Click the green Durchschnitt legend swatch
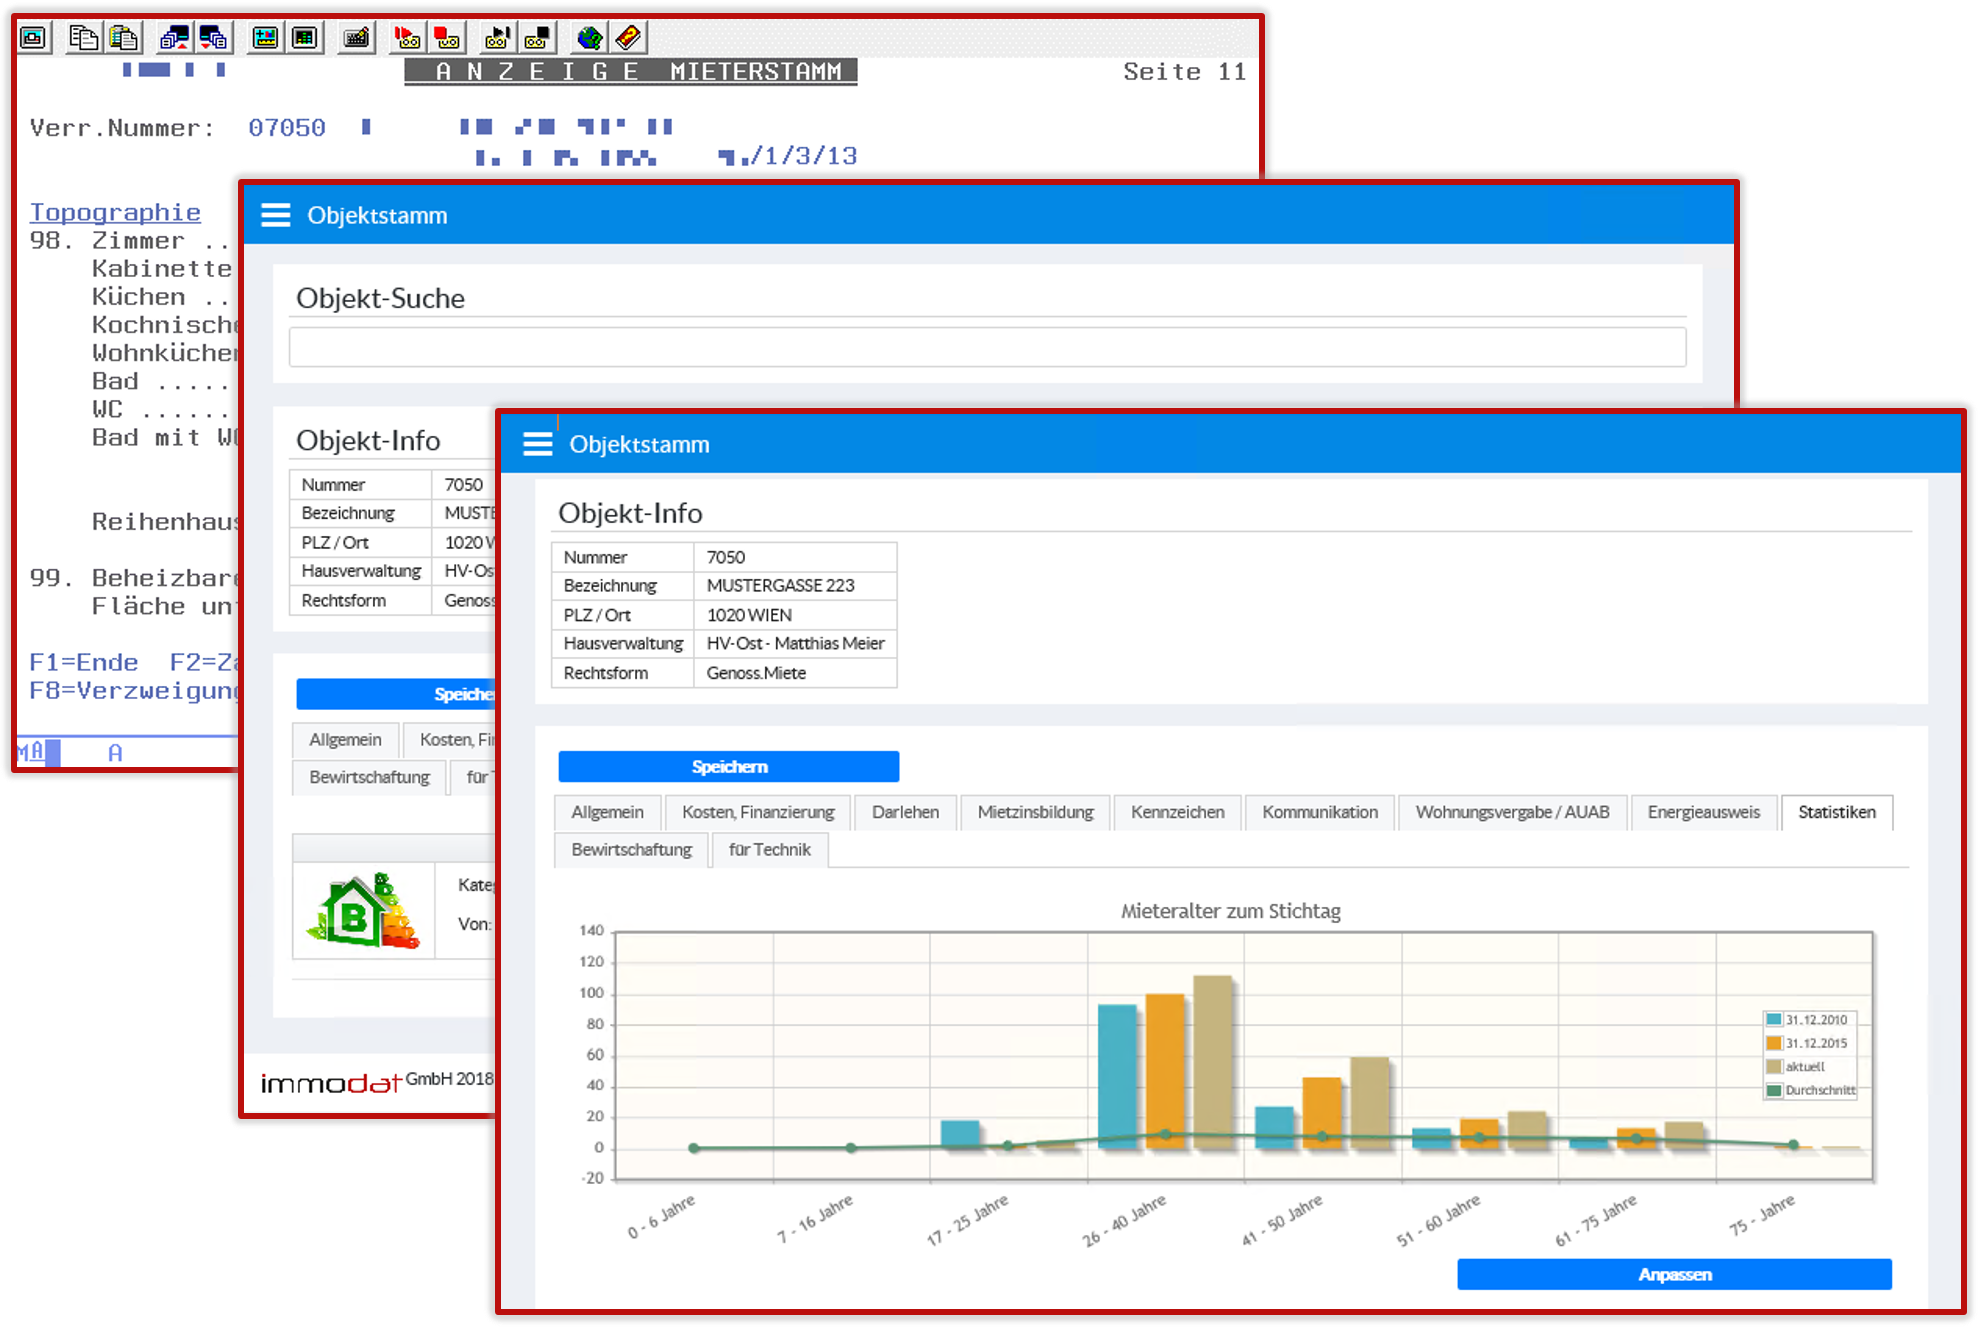The image size is (1978, 1328). click(1774, 1090)
